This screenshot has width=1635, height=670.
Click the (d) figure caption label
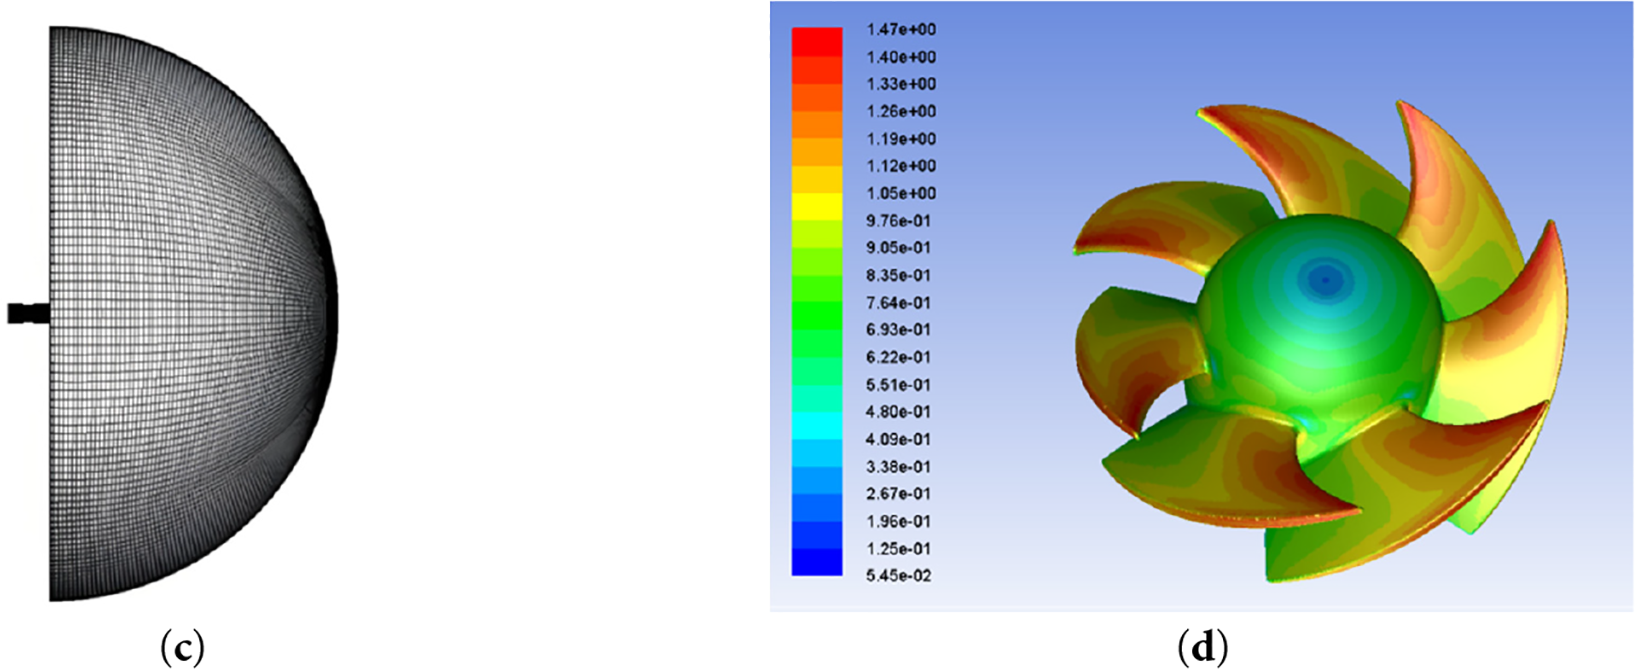[1202, 649]
